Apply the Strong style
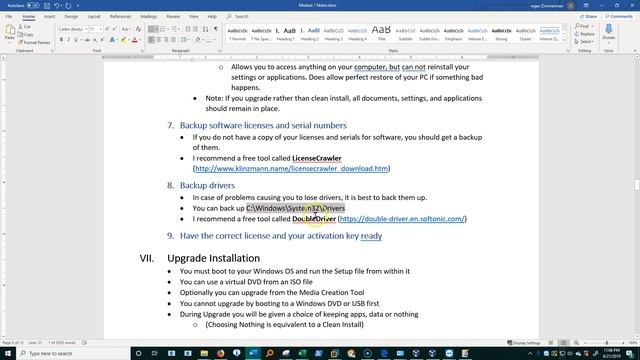640x360 pixels. 501,34
